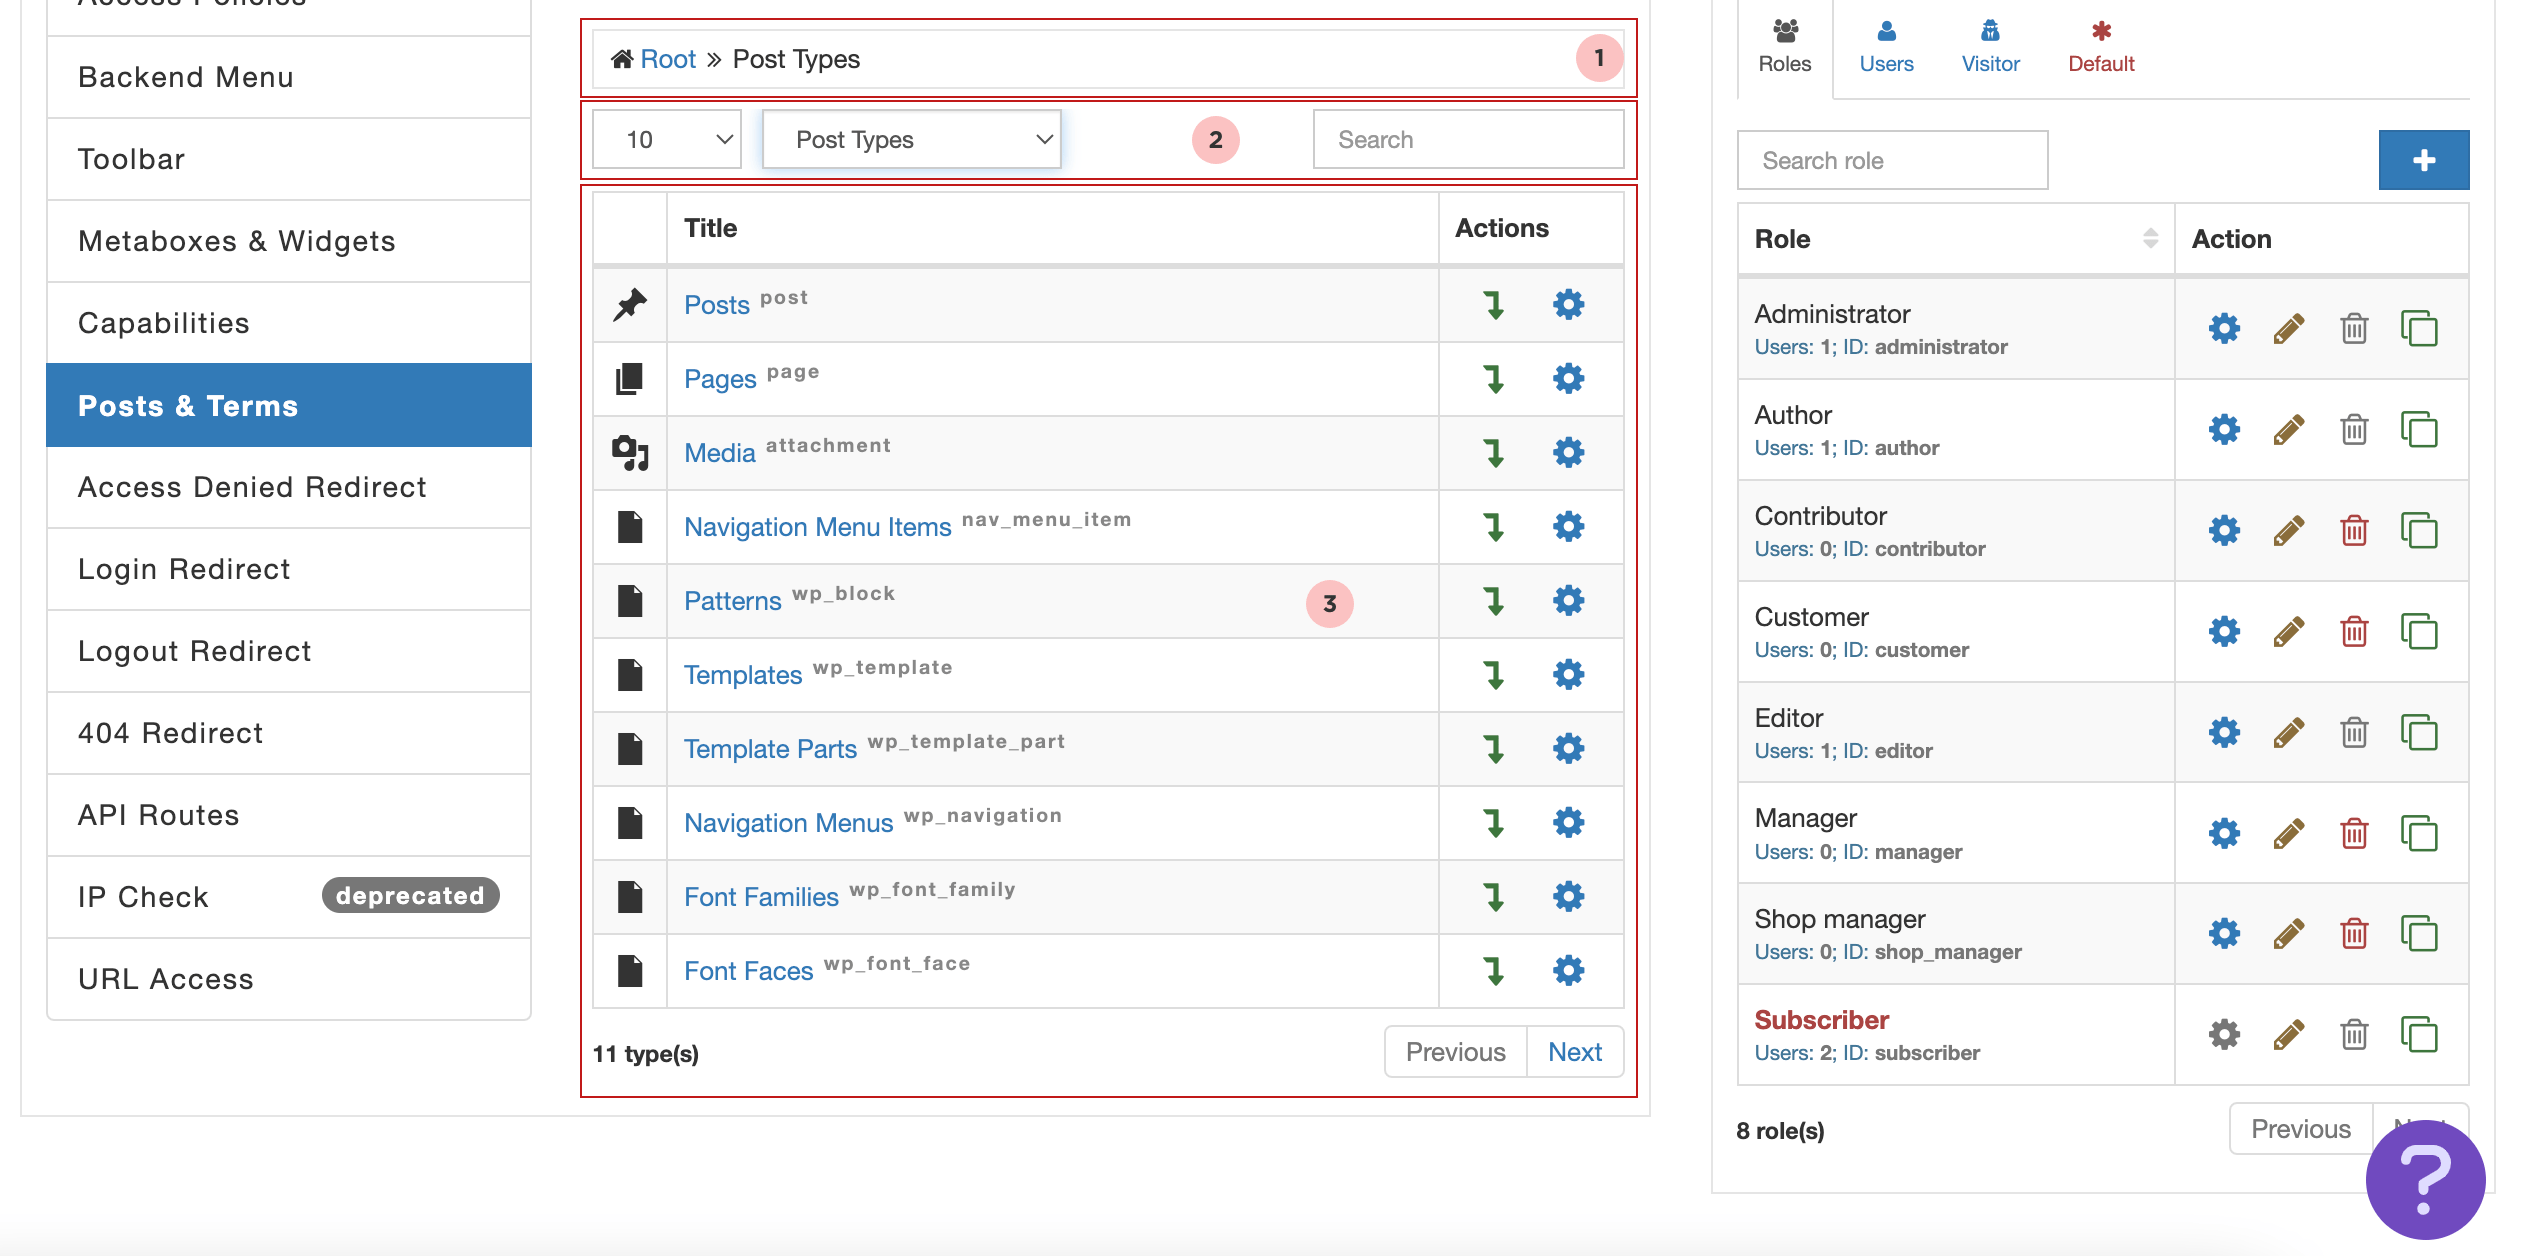Image resolution: width=2524 pixels, height=1256 pixels.
Task: Open settings gear for Navigation Menus
Action: [x=1568, y=822]
